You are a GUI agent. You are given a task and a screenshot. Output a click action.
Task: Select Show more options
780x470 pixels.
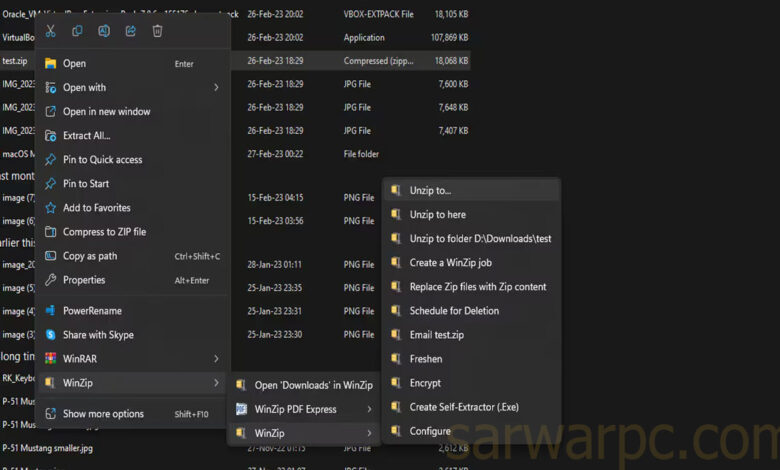click(x=132, y=414)
